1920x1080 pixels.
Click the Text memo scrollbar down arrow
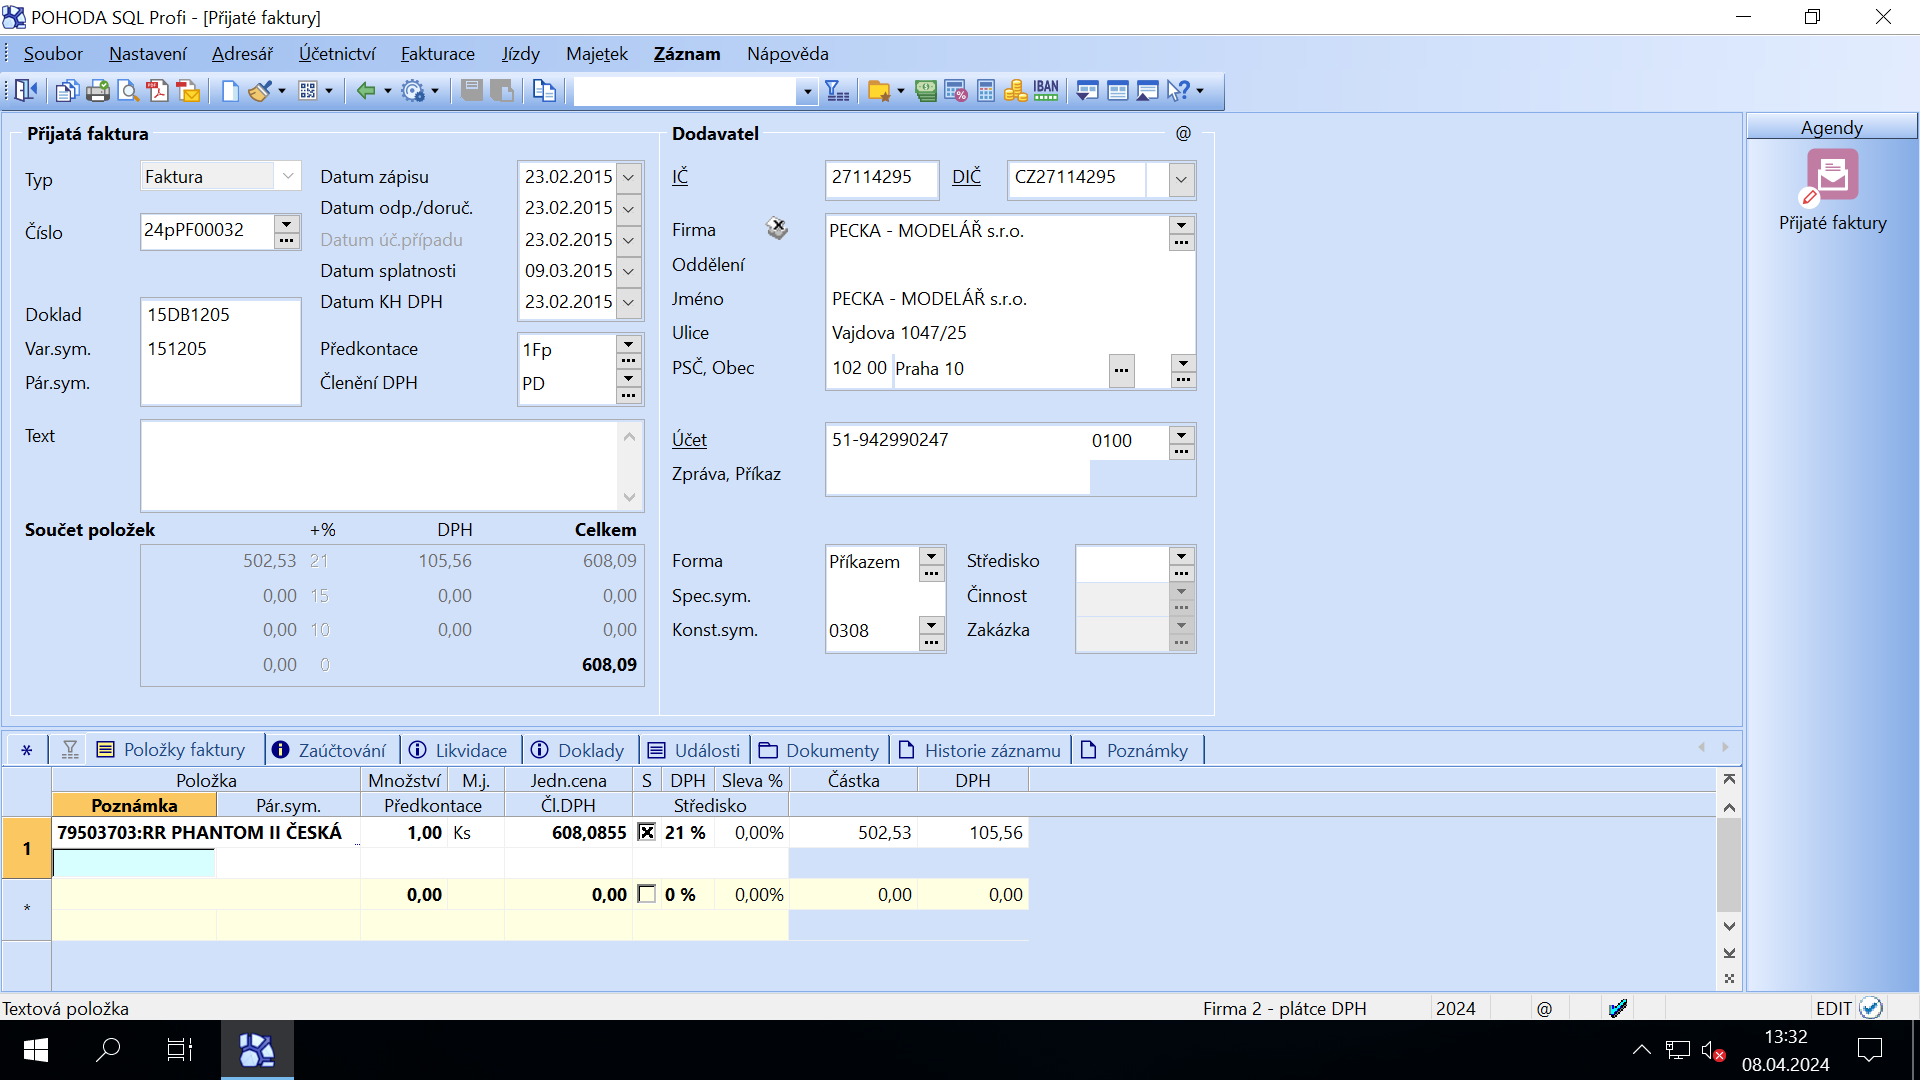coord(629,497)
